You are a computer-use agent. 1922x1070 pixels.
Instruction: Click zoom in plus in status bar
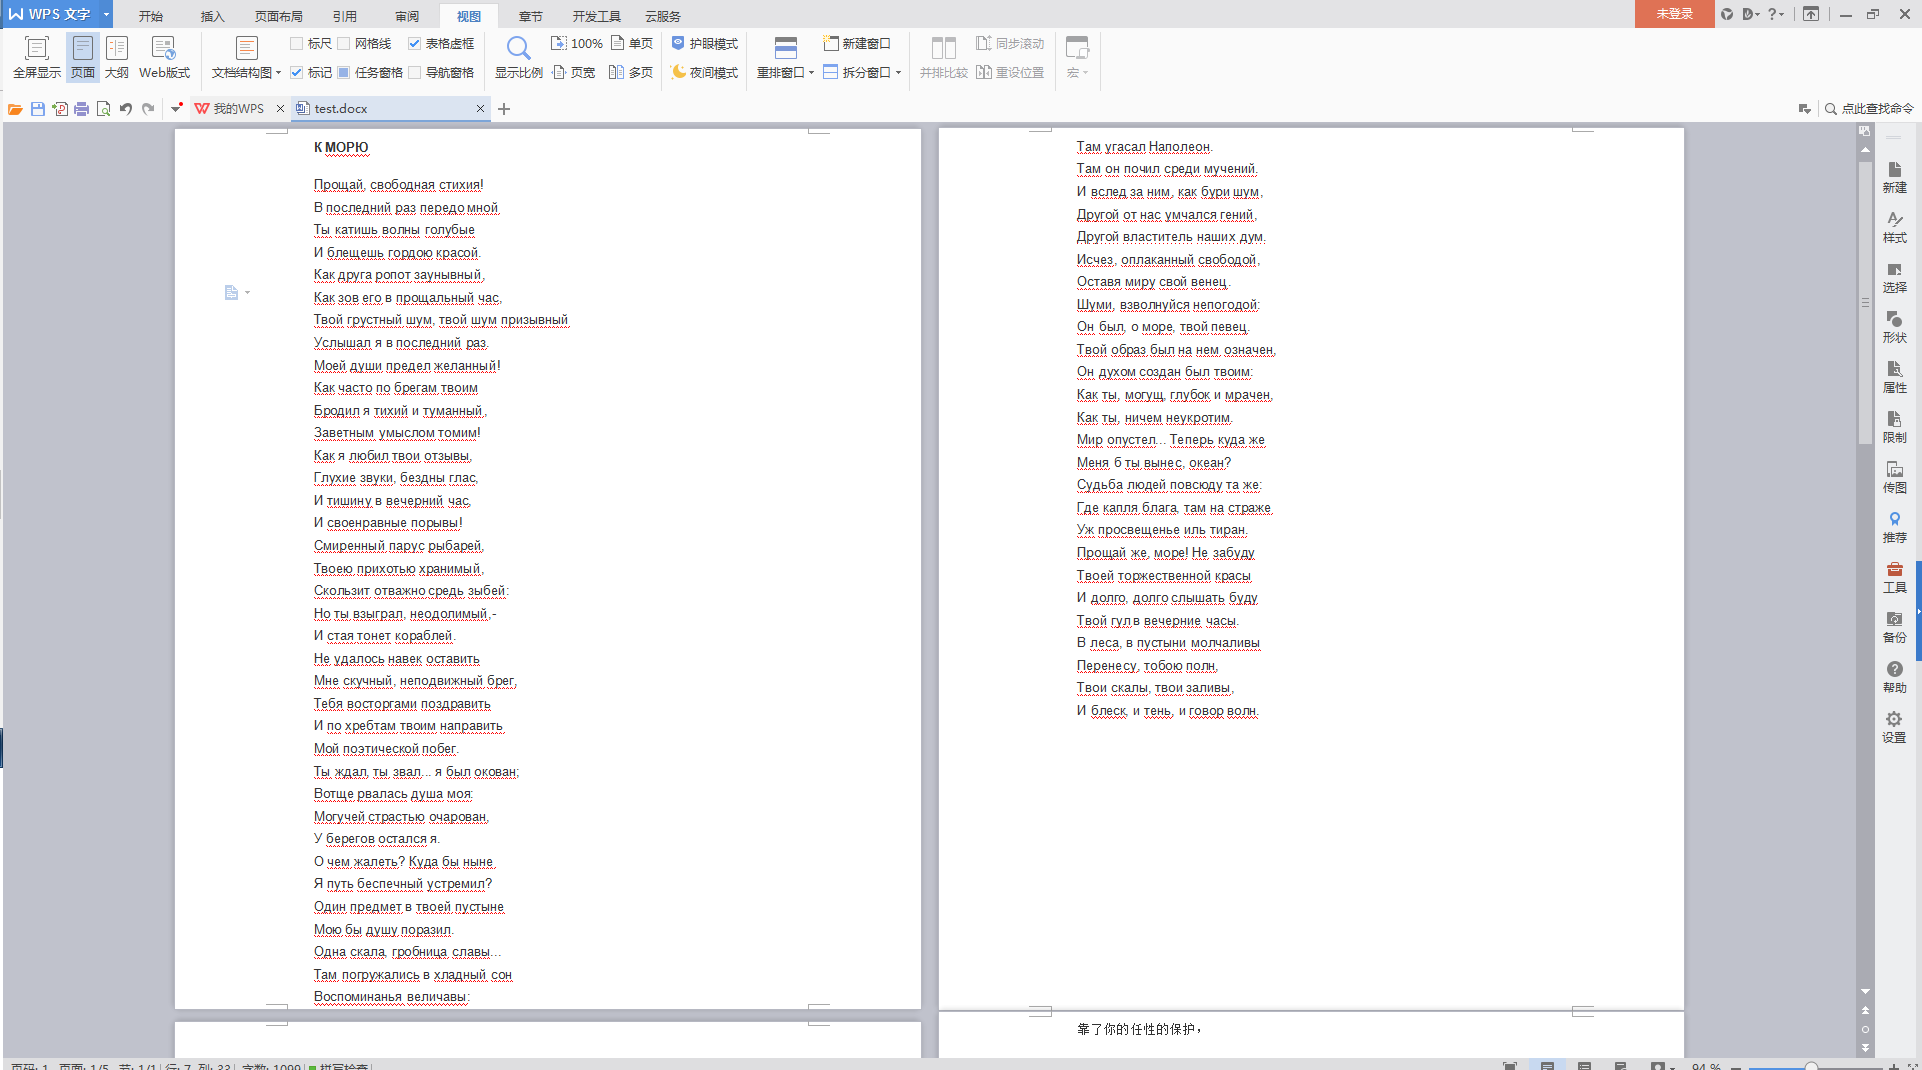pyautogui.click(x=1893, y=1066)
